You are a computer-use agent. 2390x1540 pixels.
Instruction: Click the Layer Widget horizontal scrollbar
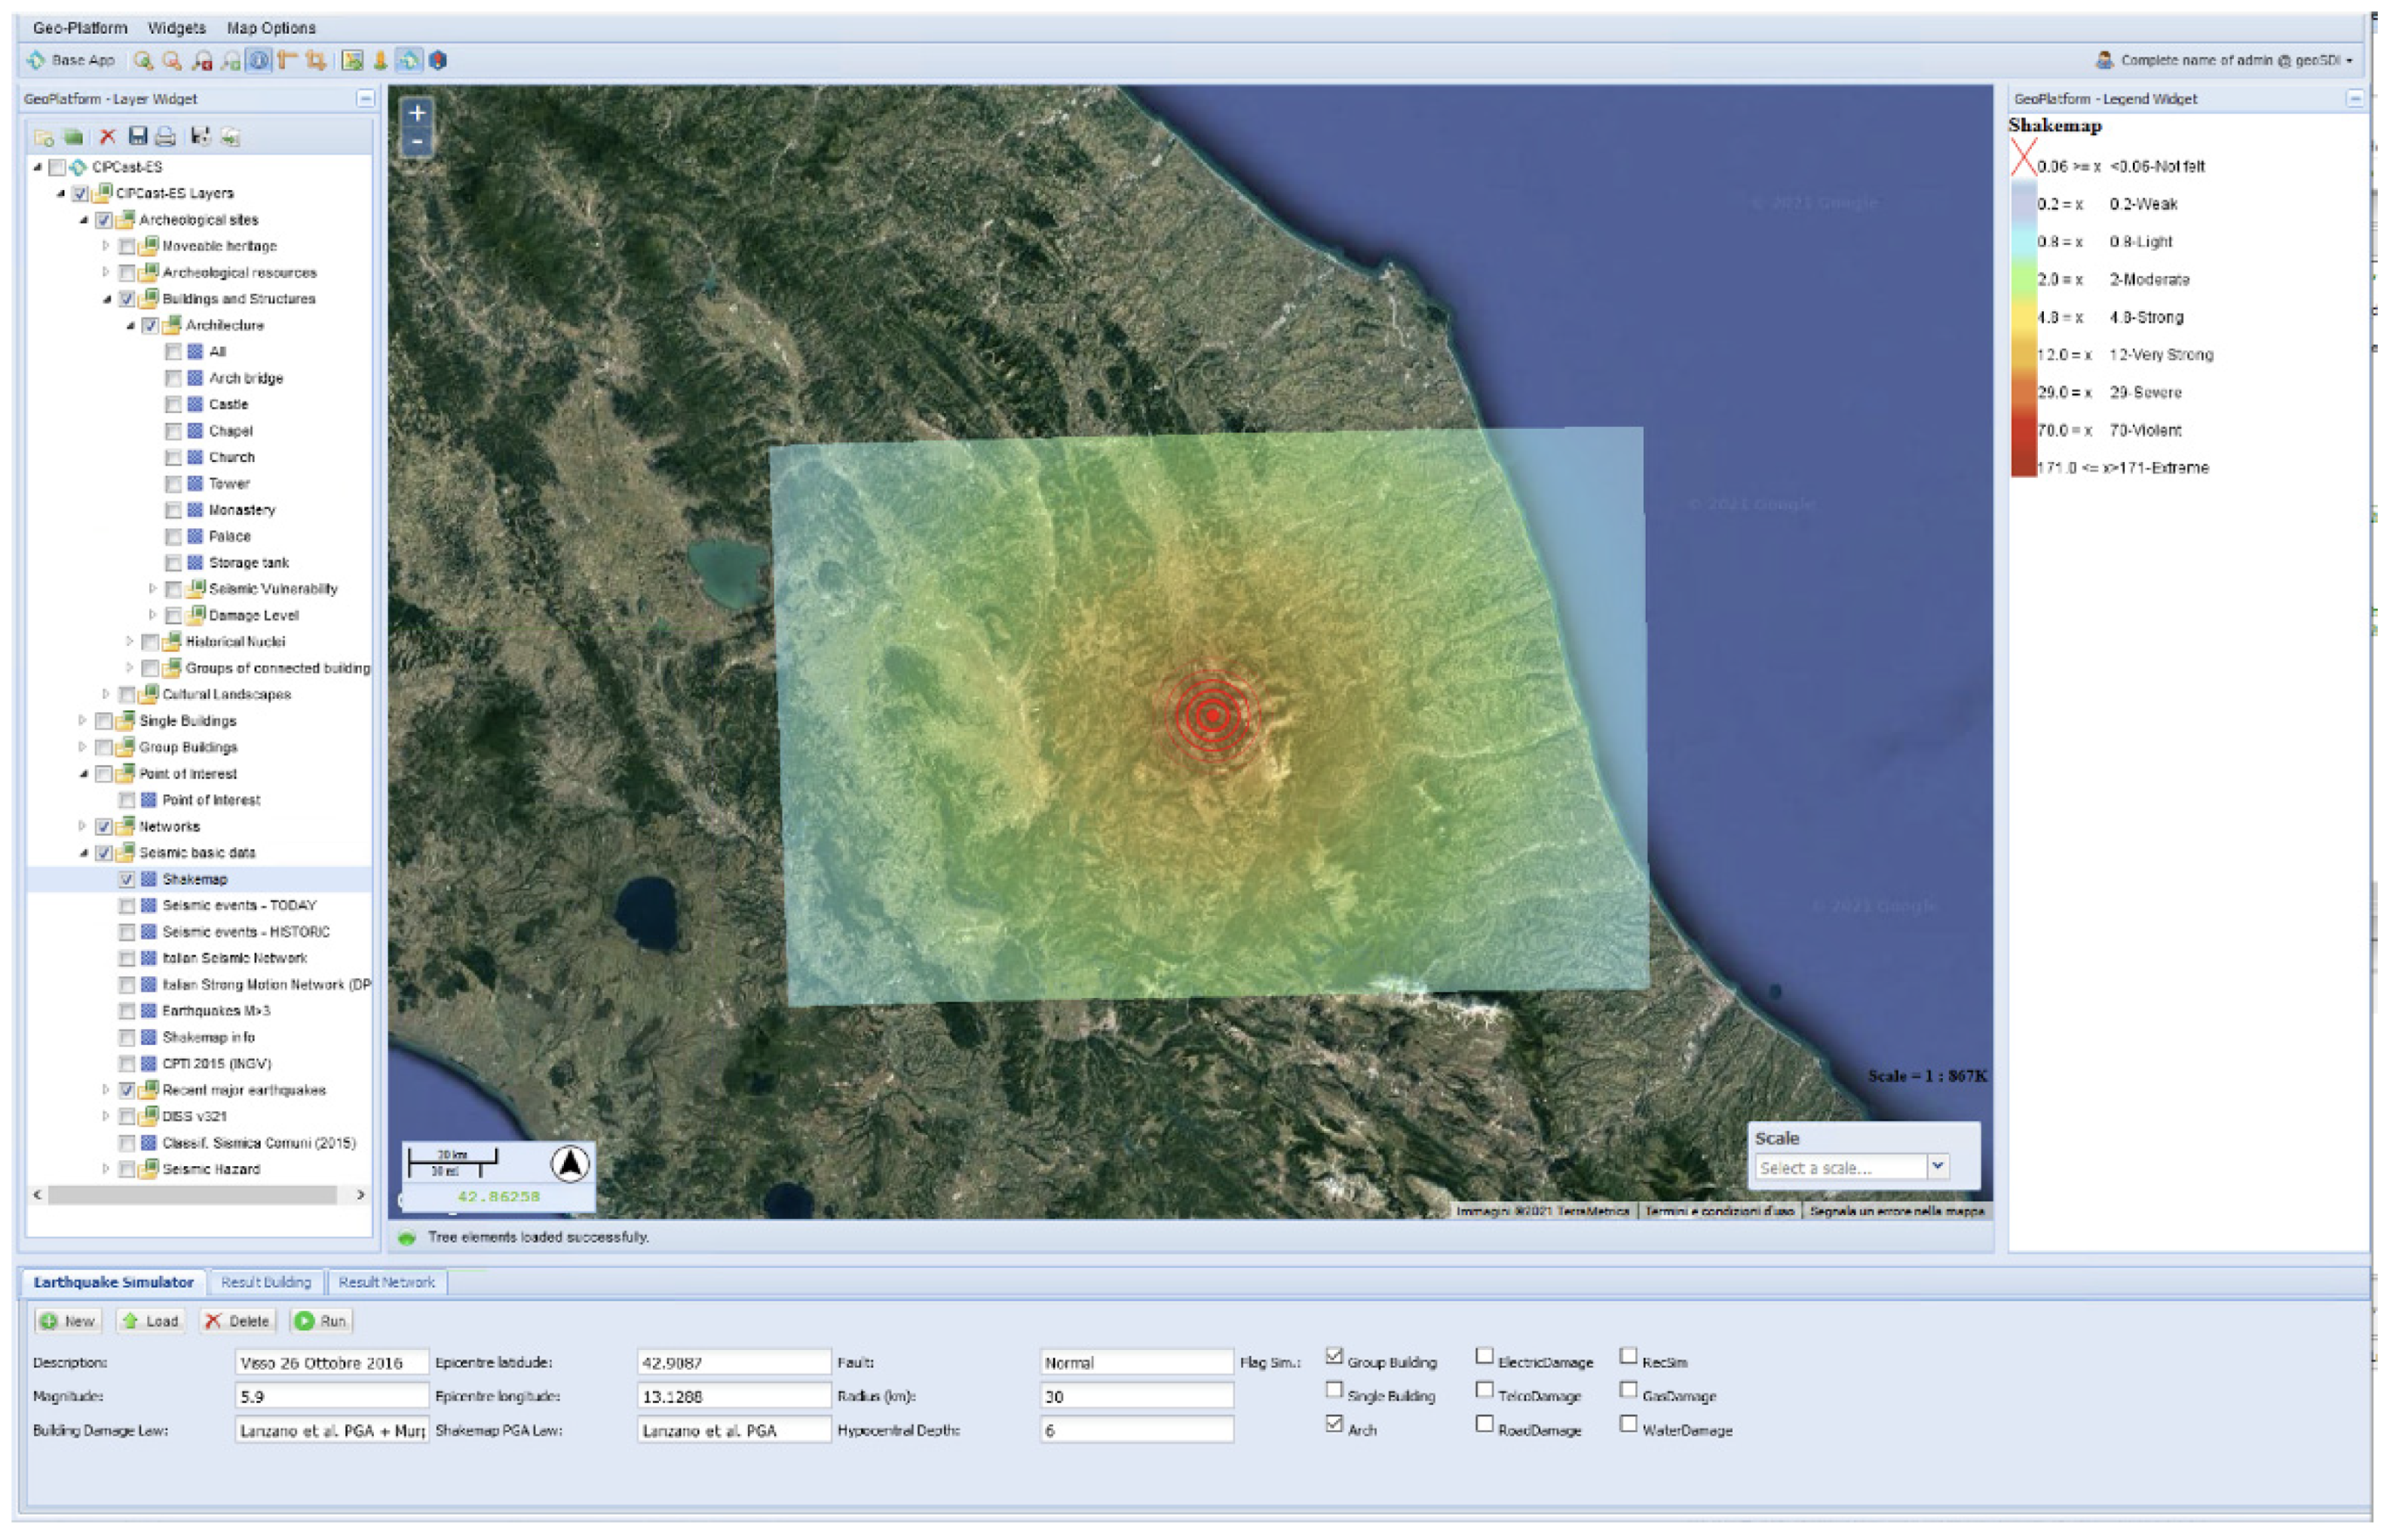[192, 1195]
